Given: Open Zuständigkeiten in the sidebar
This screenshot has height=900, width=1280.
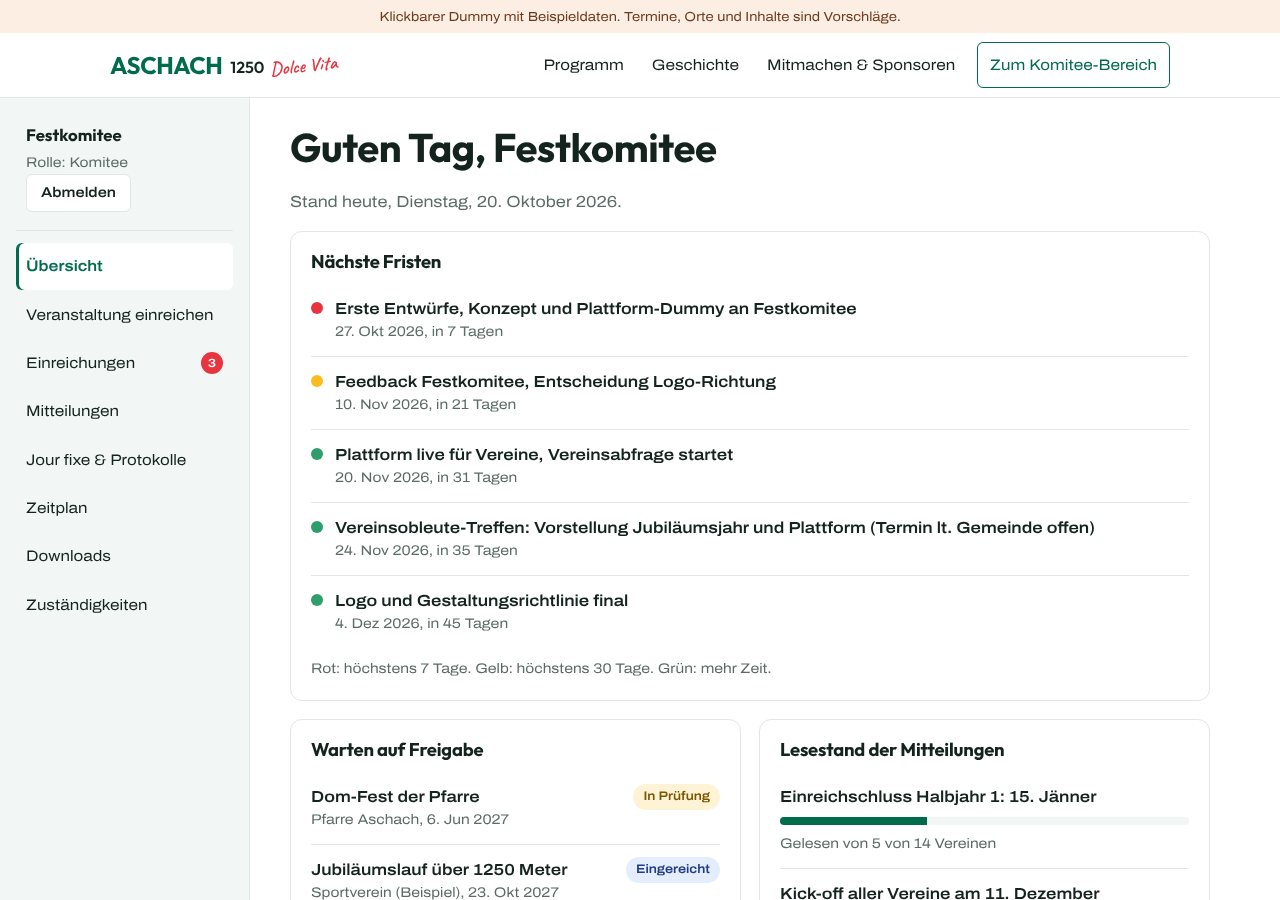Looking at the screenshot, I should (x=125, y=605).
